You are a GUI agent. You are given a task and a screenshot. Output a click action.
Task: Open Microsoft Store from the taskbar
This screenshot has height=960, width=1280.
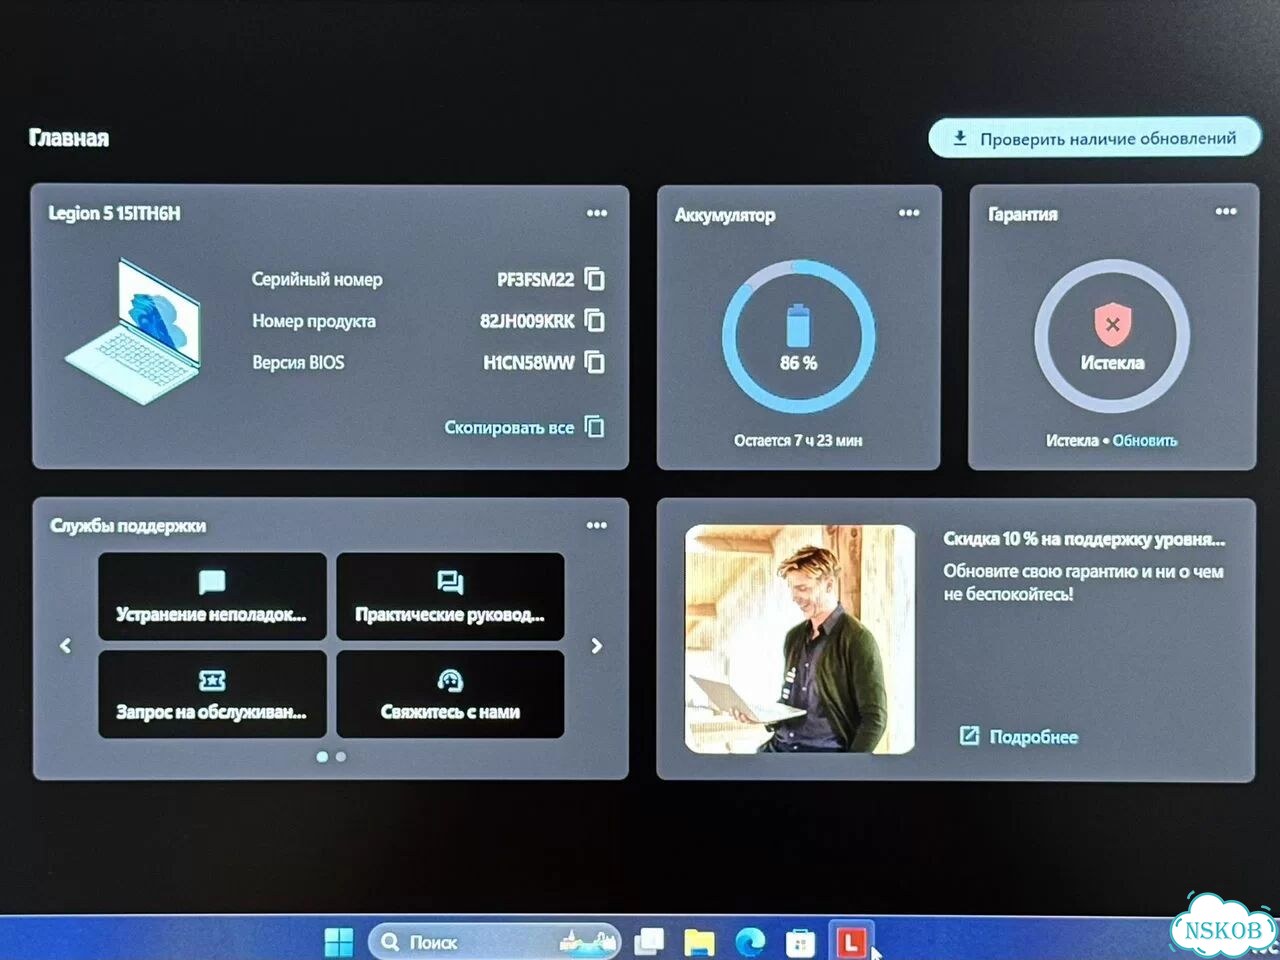pyautogui.click(x=800, y=942)
